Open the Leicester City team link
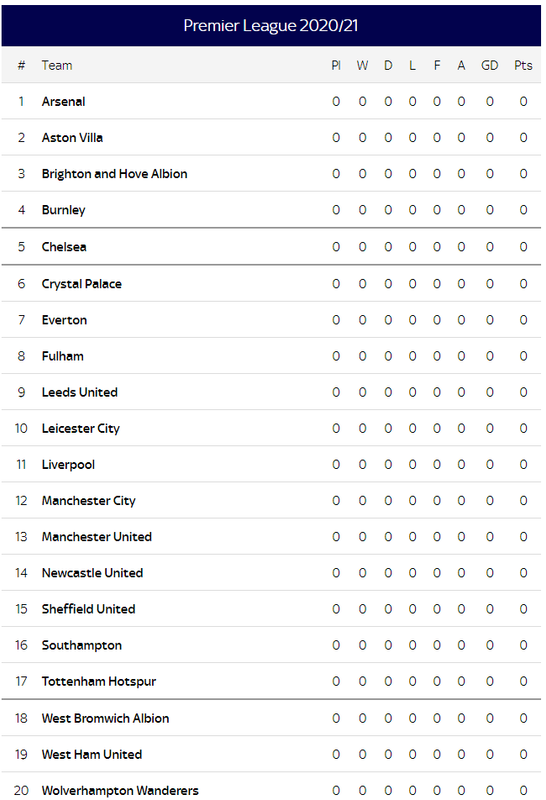The image size is (546, 800). [x=81, y=429]
